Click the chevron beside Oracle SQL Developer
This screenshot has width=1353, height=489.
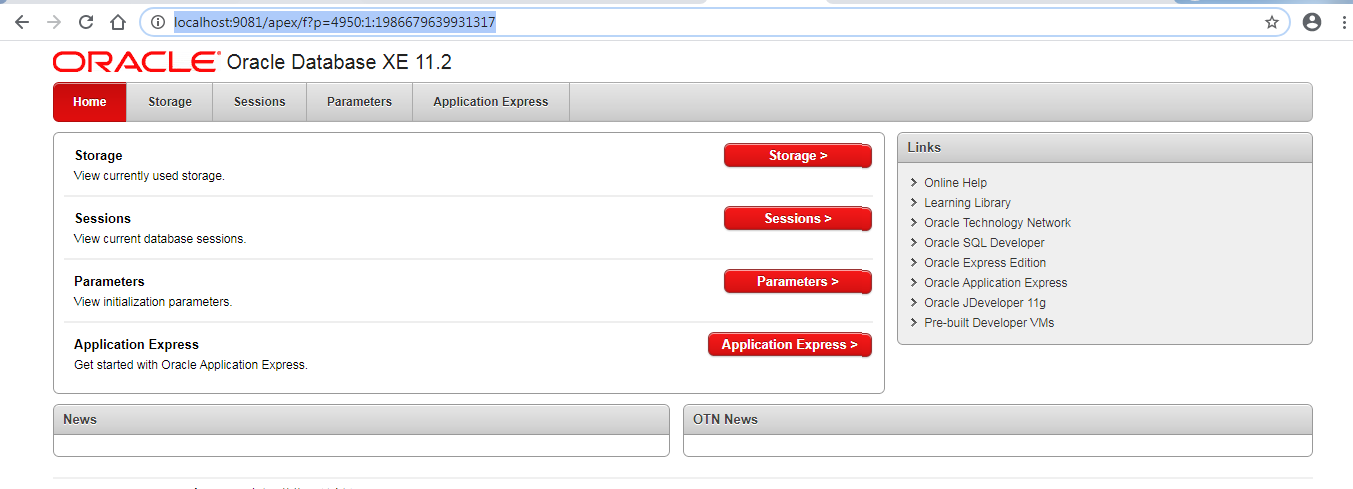click(x=914, y=243)
